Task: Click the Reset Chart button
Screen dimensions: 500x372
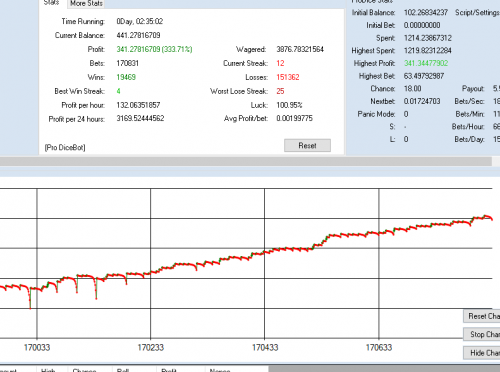Action: coord(482,316)
